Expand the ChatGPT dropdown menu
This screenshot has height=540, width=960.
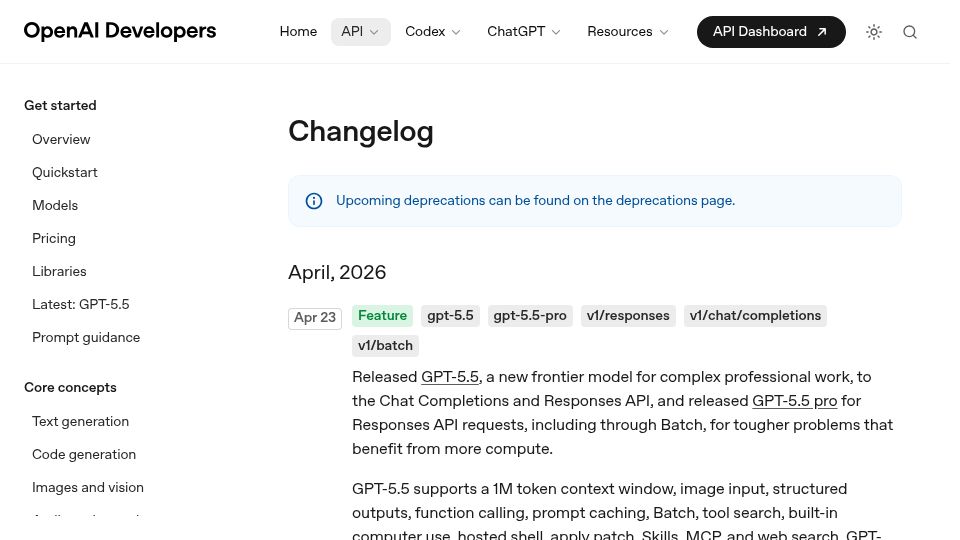click(523, 32)
